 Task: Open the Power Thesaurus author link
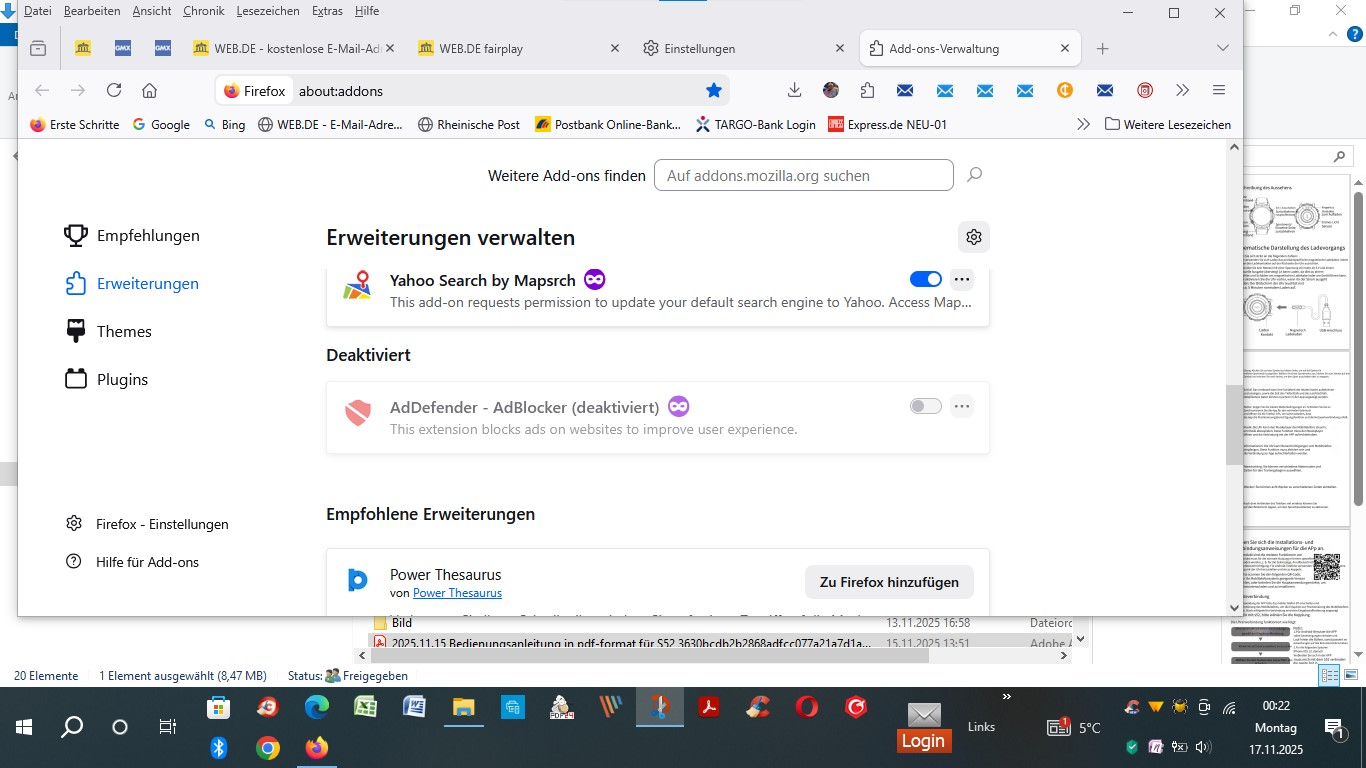[x=457, y=593]
